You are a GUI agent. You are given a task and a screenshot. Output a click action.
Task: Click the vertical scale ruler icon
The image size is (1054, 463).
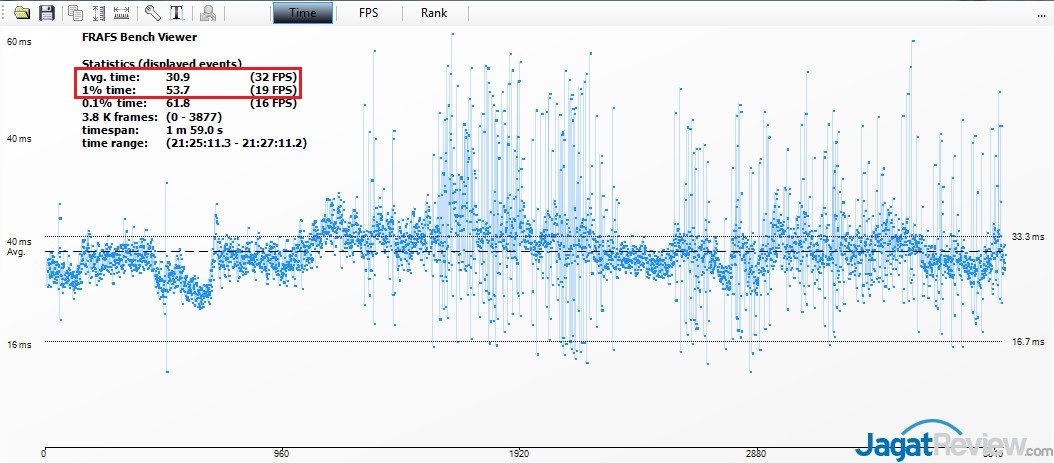coord(99,13)
